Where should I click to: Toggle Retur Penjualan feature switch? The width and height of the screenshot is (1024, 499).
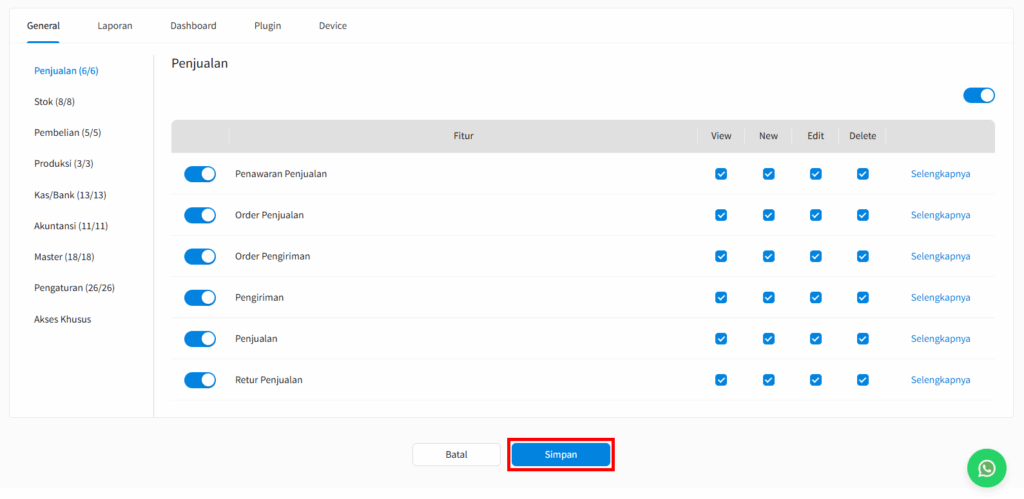[200, 380]
